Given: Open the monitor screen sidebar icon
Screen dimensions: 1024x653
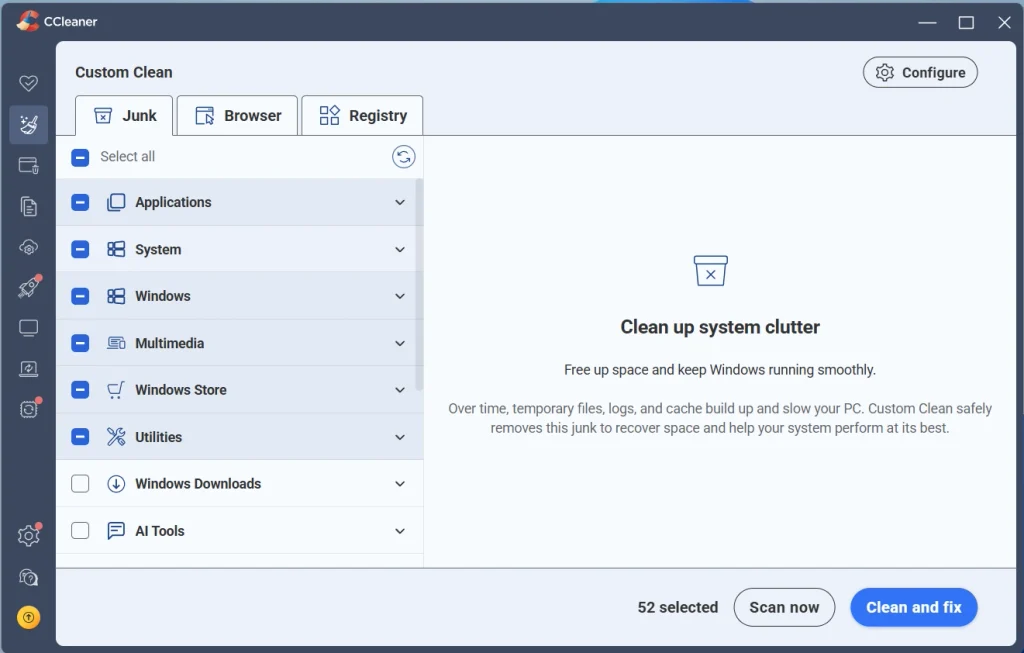Looking at the screenshot, I should pos(28,328).
